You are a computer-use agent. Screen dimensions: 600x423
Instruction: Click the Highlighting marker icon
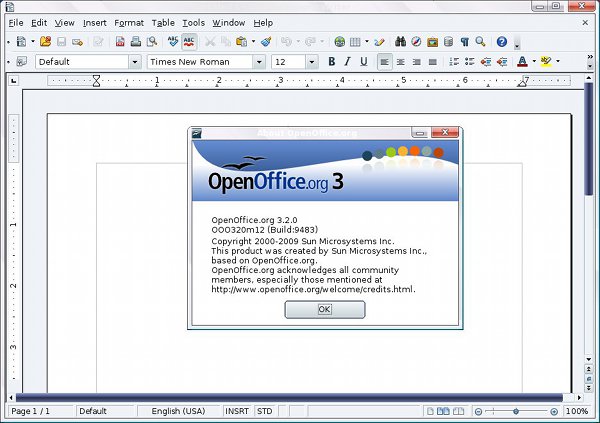546,61
